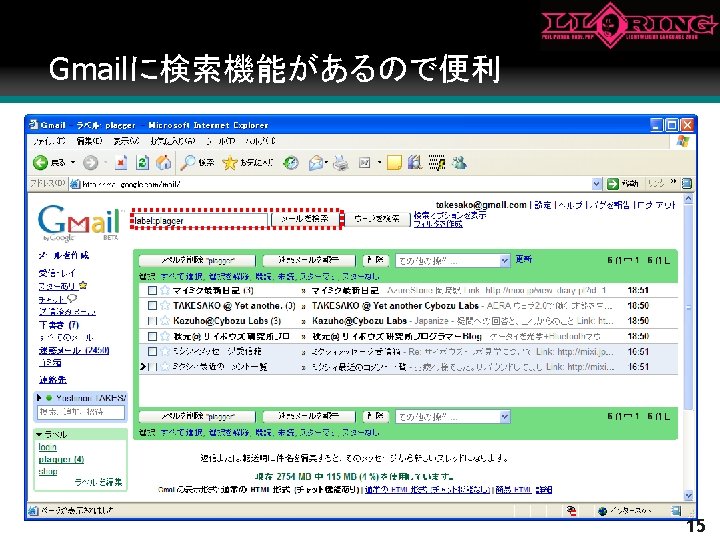Click the Messenger people toolbar icon

tap(459, 163)
